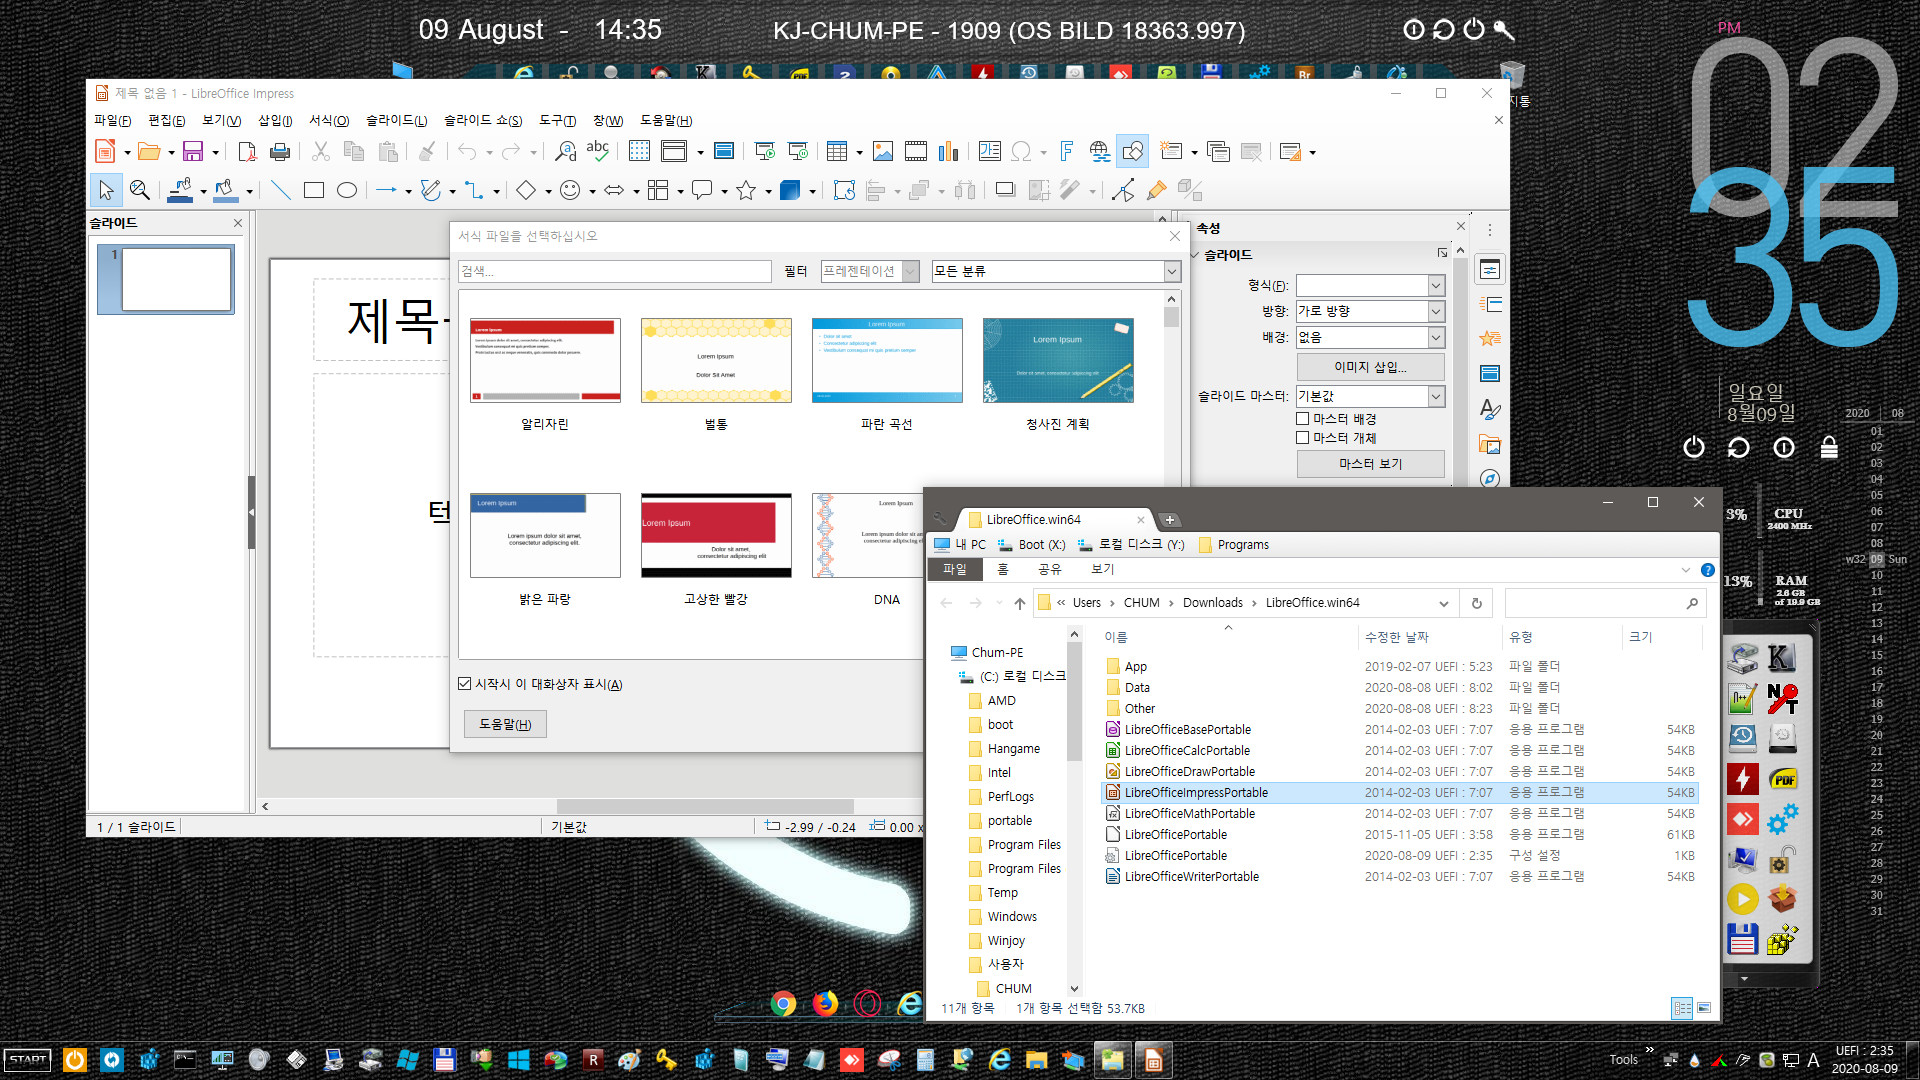Click the Fill Color paint bucket swatch

[224, 190]
